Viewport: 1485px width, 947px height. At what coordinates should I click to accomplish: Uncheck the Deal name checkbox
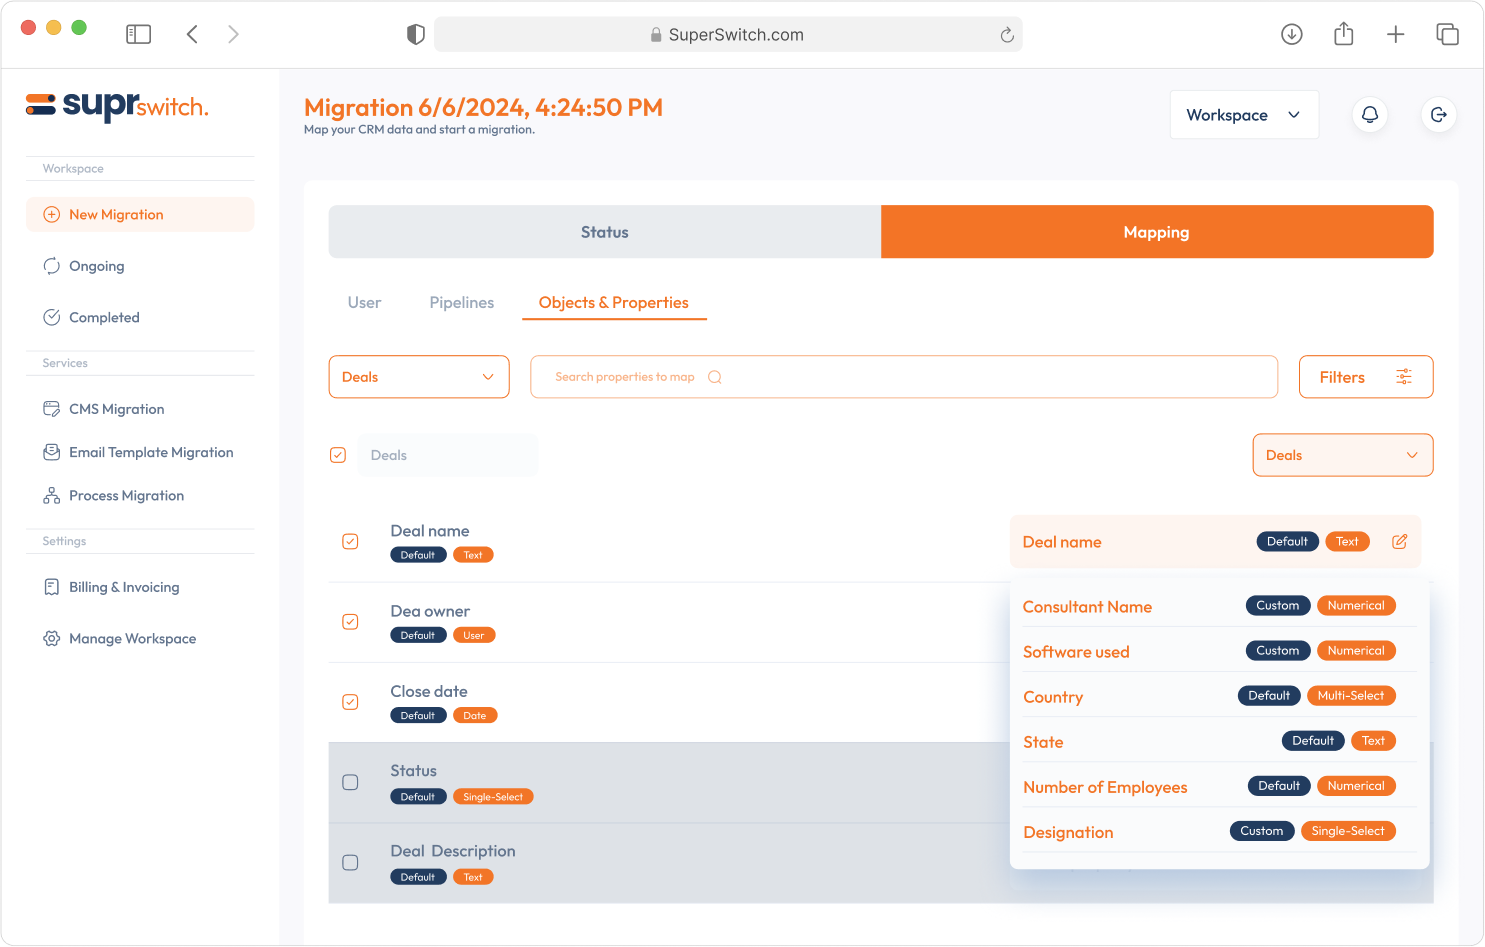click(x=350, y=542)
